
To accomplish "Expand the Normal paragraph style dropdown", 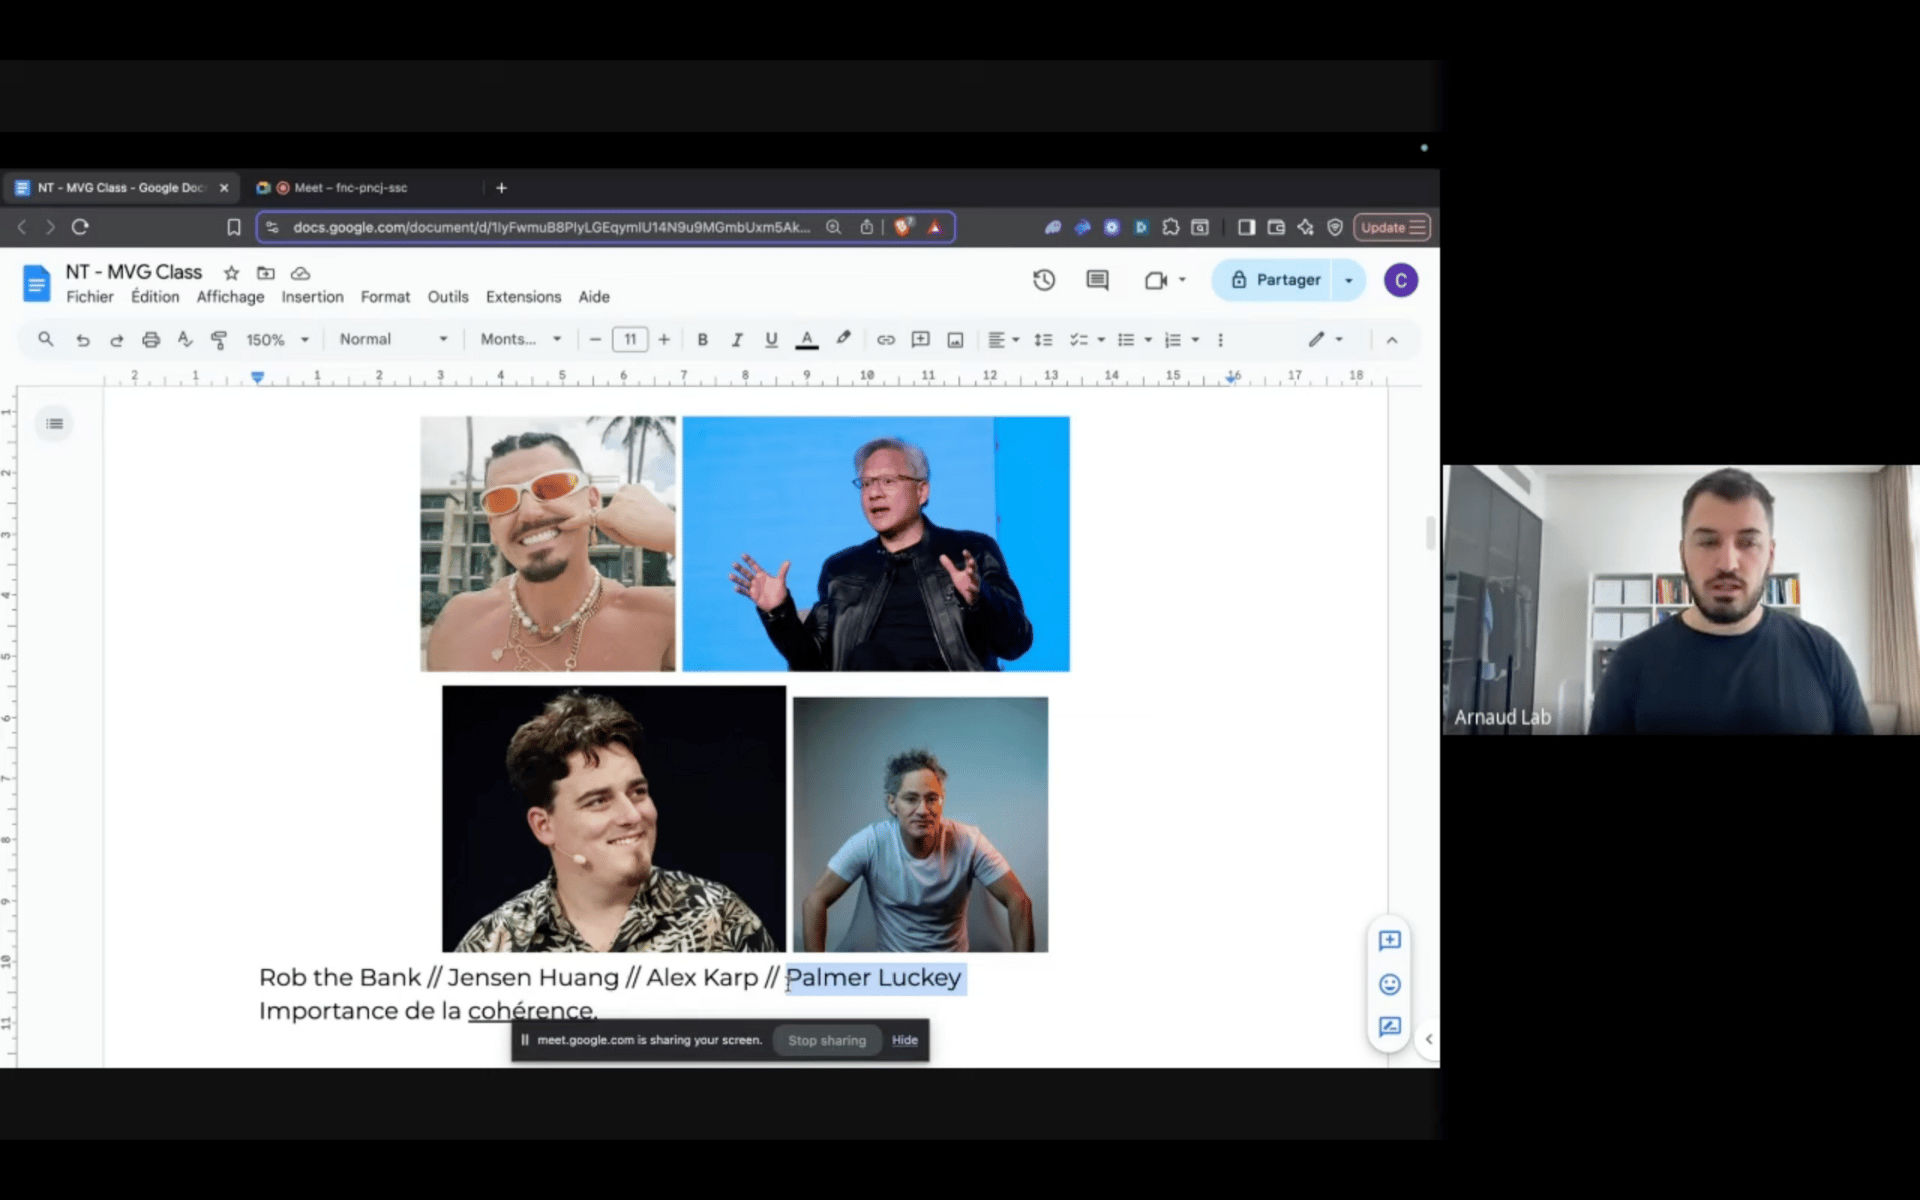I will pyautogui.click(x=393, y=340).
